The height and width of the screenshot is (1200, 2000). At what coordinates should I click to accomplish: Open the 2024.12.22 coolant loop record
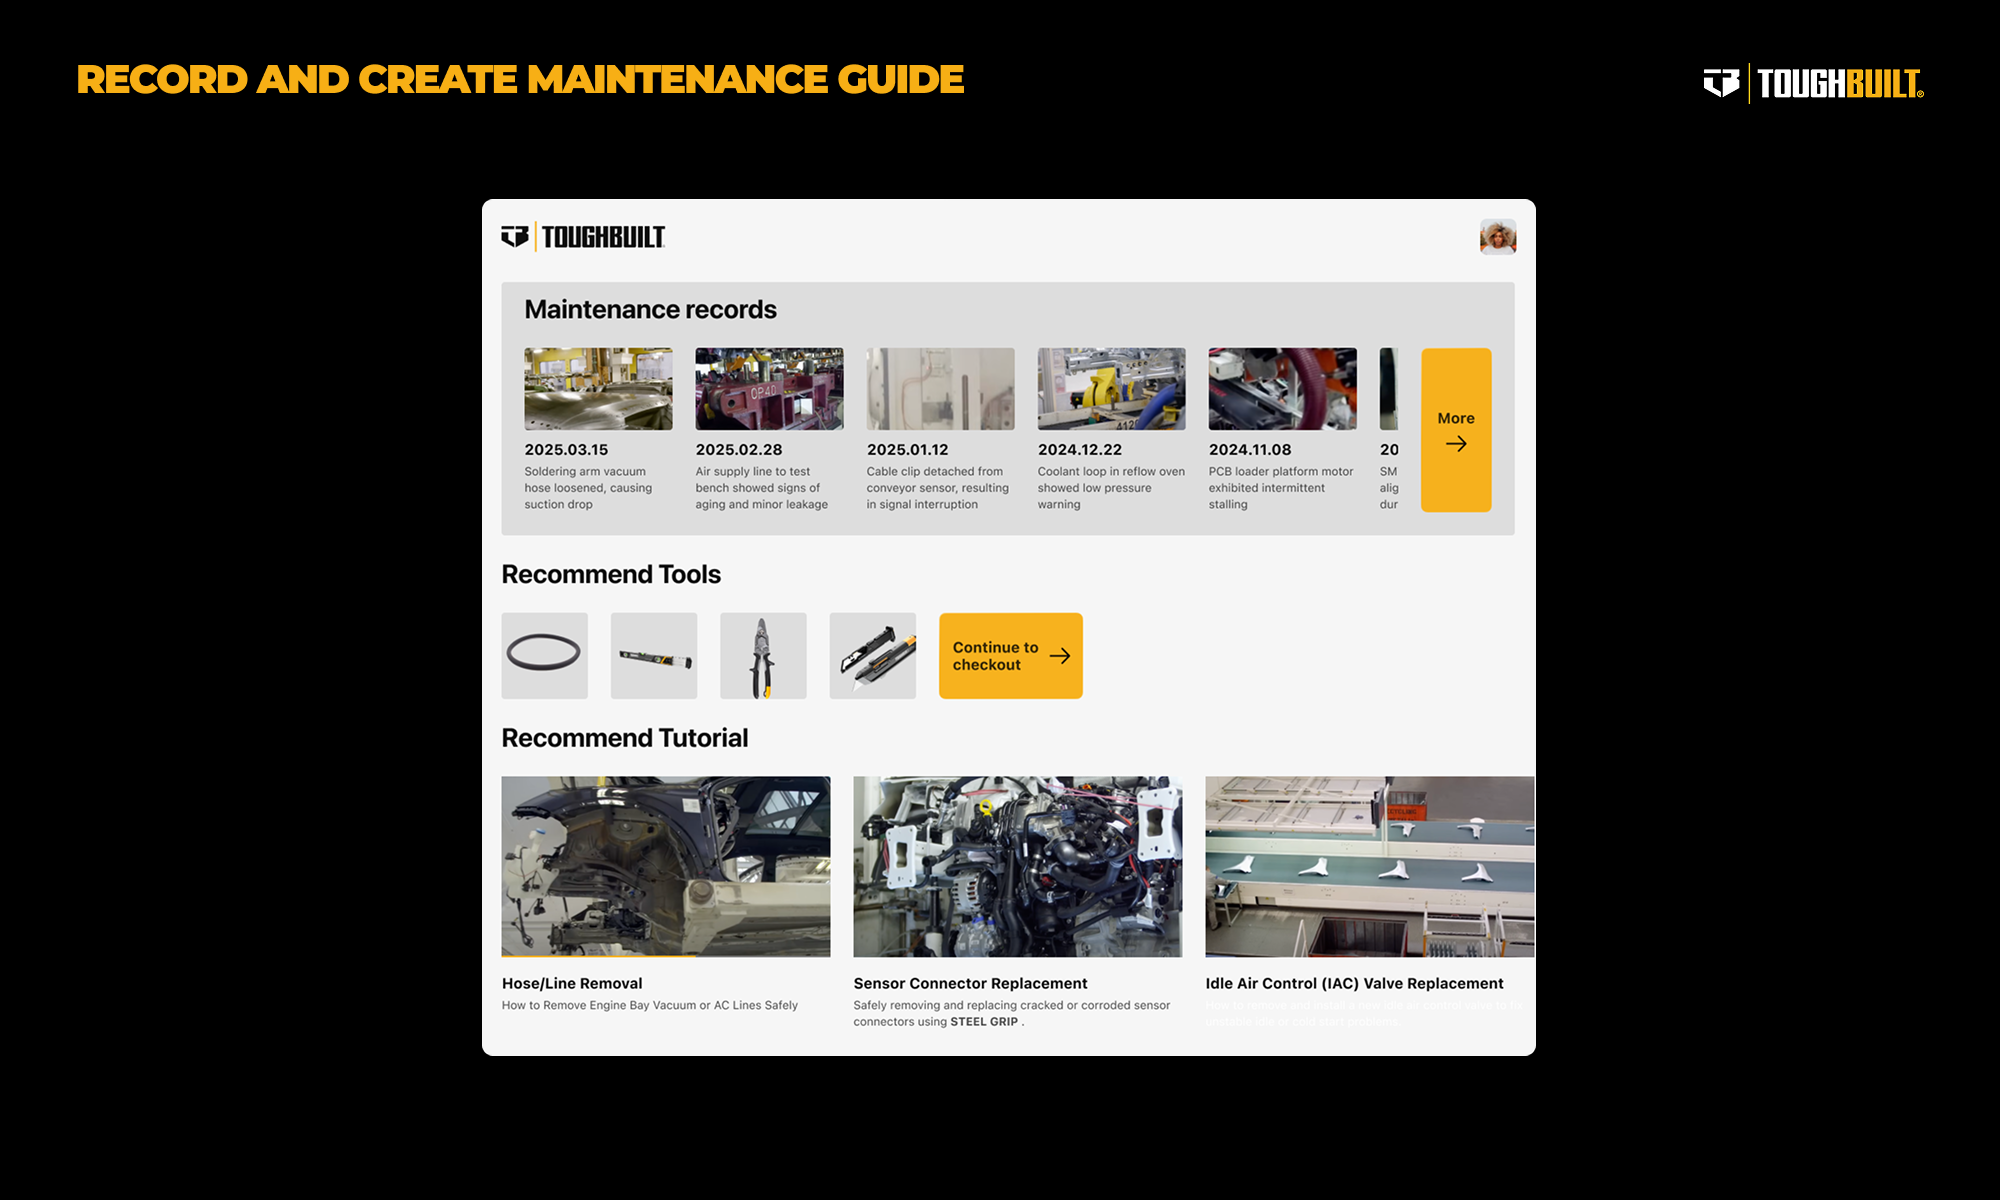pos(1111,389)
